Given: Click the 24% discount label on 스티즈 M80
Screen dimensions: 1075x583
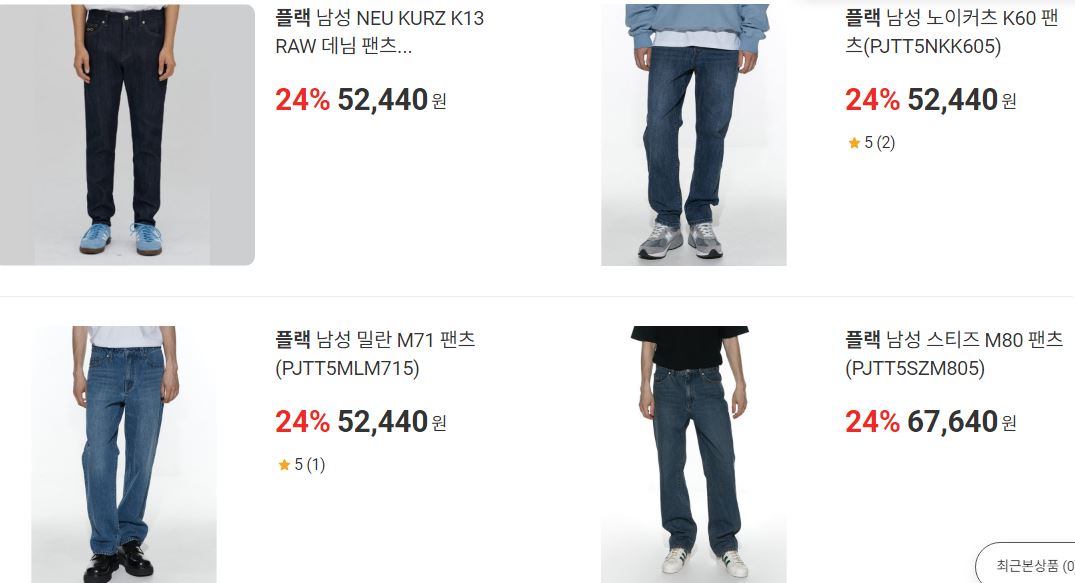Looking at the screenshot, I should pos(872,422).
